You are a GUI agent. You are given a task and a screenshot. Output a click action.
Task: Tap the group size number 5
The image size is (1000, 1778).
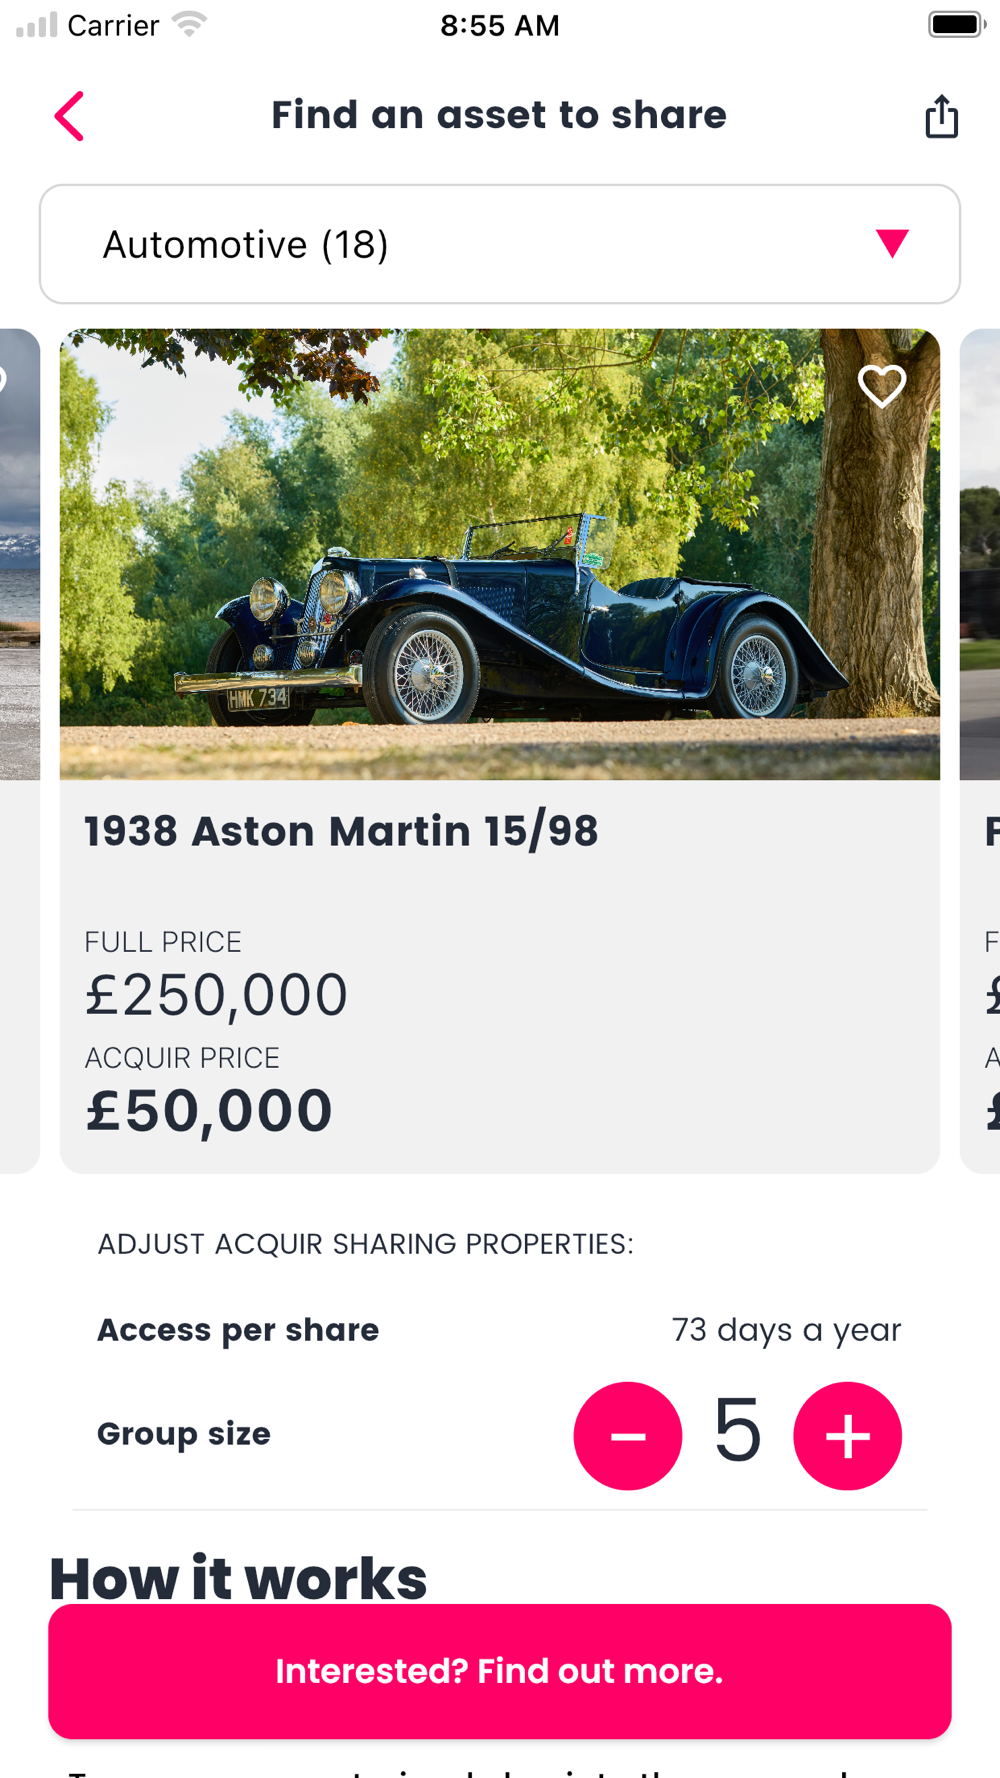(x=738, y=1432)
